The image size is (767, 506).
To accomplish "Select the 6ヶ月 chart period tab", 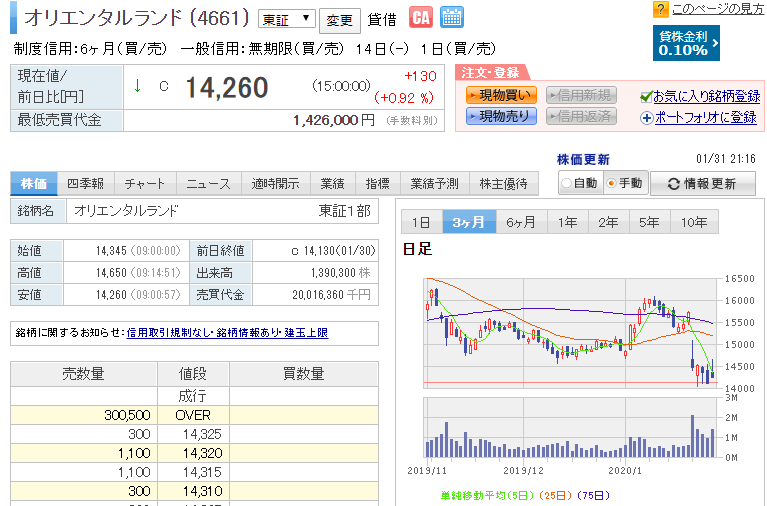I will (x=521, y=222).
